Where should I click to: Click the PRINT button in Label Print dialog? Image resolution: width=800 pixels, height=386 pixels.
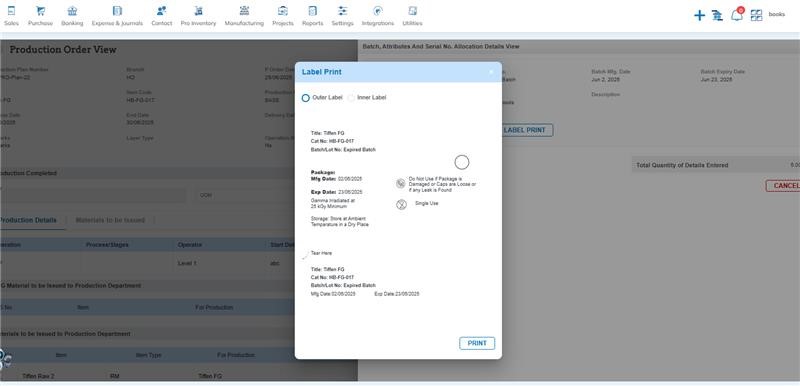pyautogui.click(x=477, y=343)
